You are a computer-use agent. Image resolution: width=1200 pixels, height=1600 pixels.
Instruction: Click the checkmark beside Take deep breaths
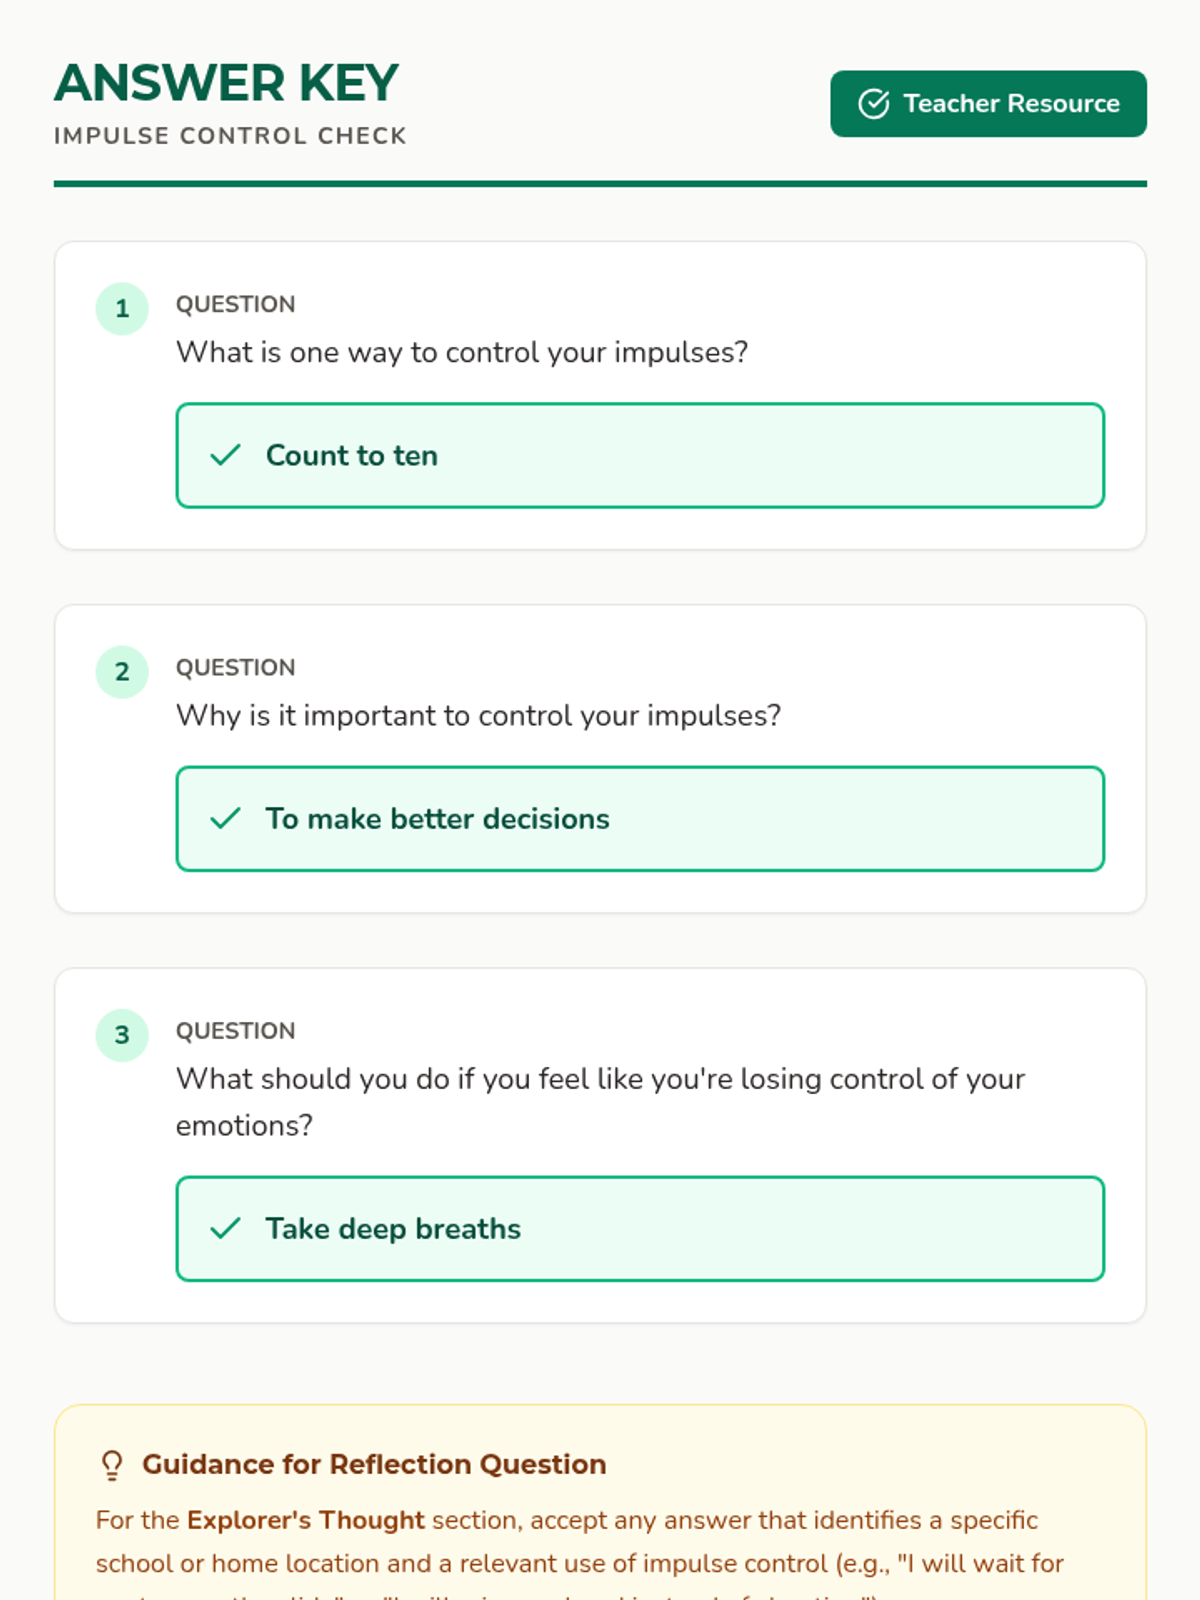click(226, 1229)
